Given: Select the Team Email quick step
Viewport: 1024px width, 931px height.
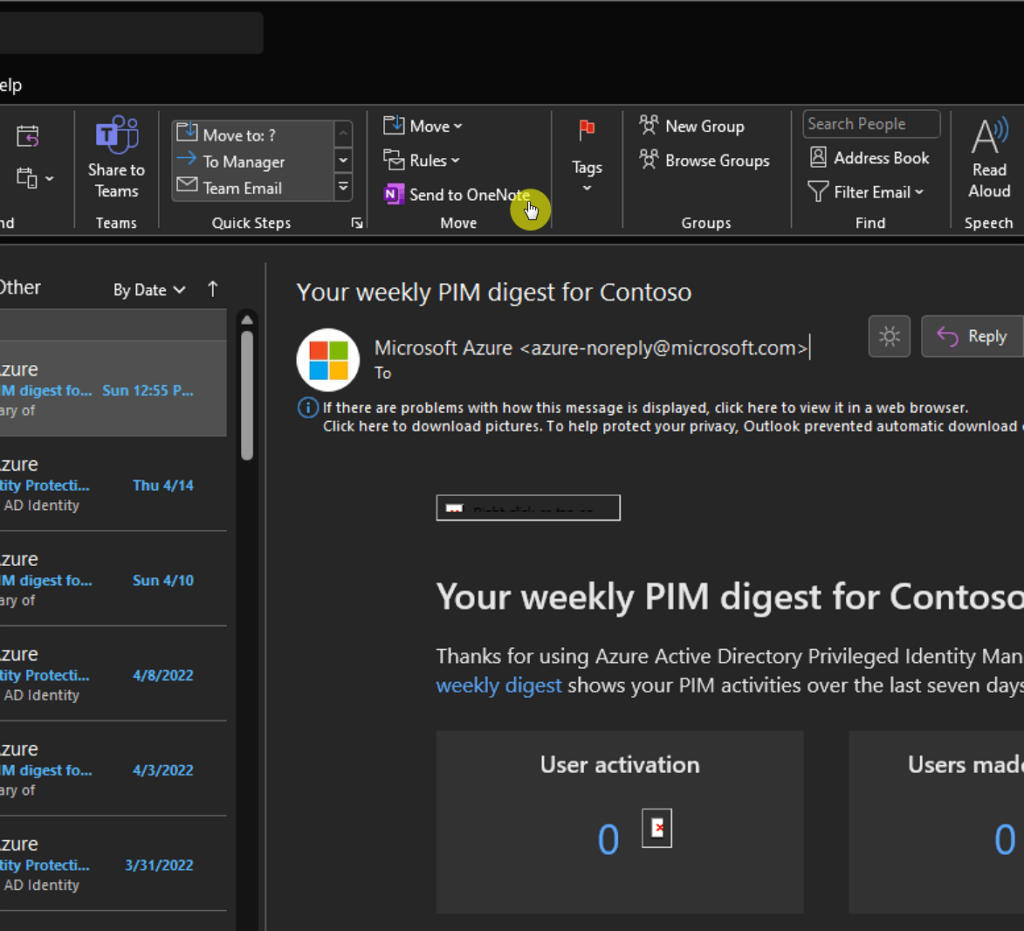Looking at the screenshot, I should (x=254, y=188).
